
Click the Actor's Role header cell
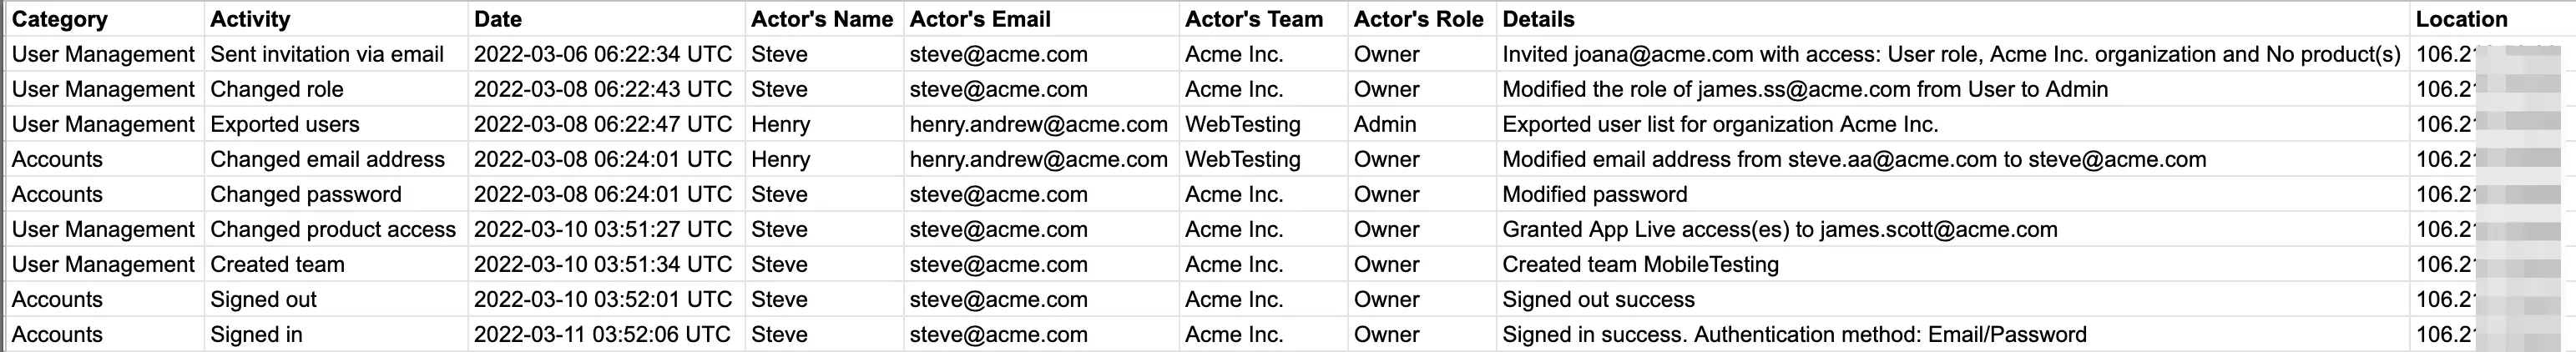1418,19
